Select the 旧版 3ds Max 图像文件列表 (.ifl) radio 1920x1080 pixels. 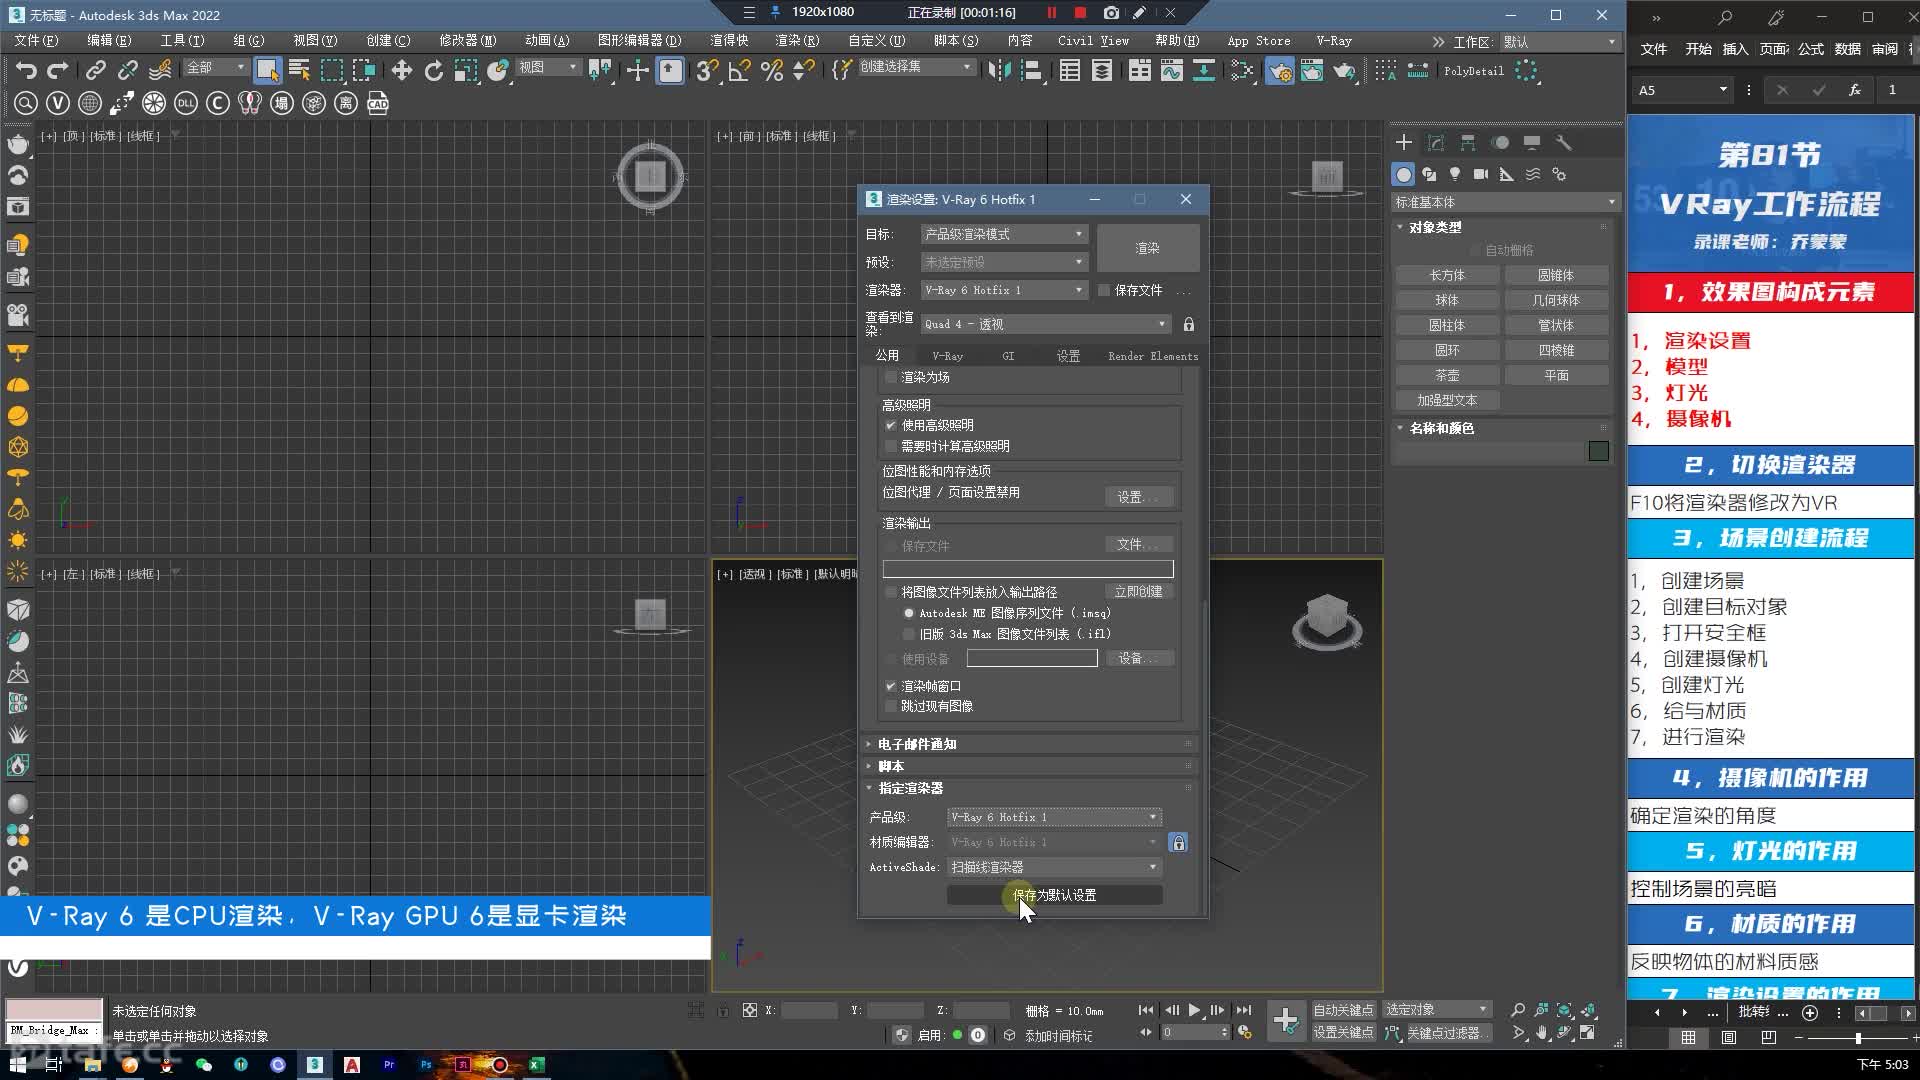click(909, 634)
